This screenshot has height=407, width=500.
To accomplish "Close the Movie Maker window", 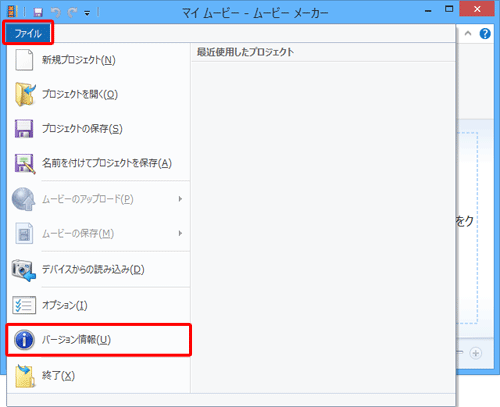I will 477,9.
